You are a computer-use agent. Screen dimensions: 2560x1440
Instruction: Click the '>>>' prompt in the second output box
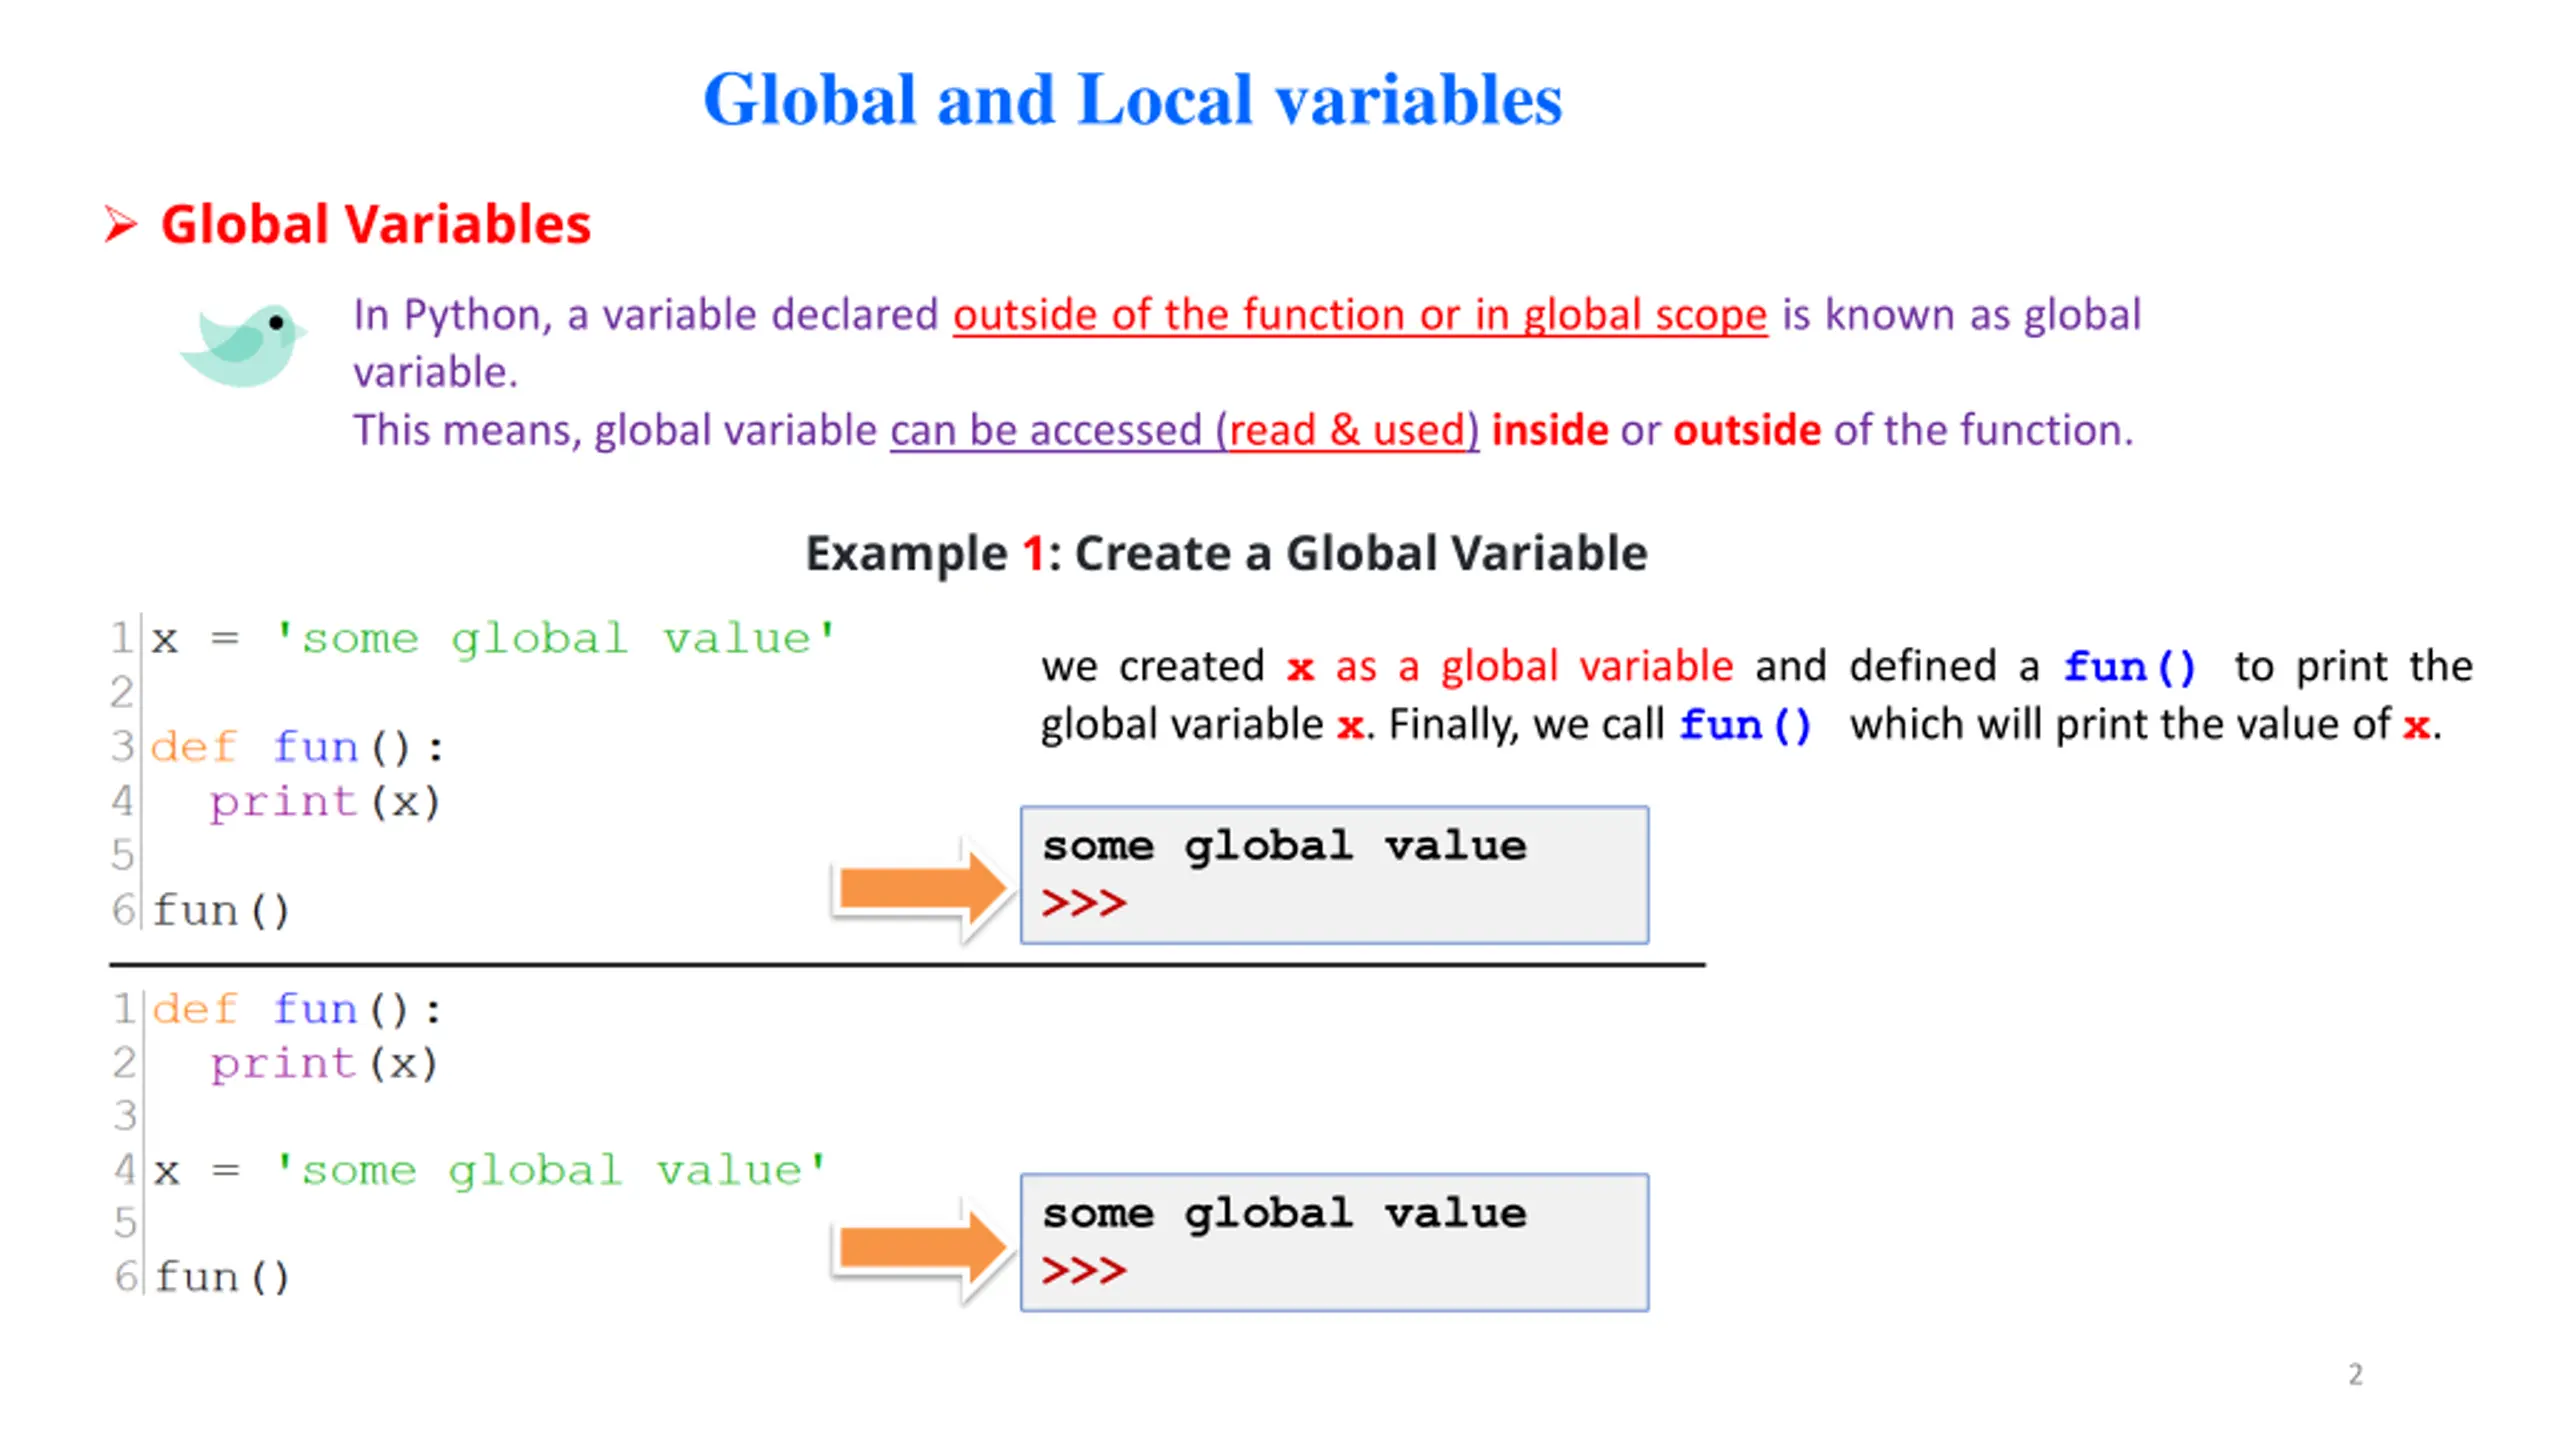[x=1084, y=1270]
